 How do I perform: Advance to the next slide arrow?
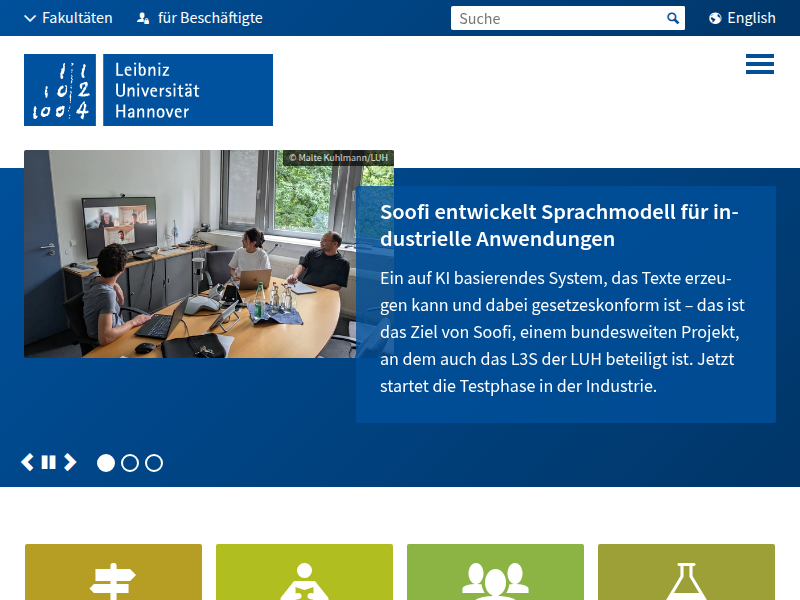pyautogui.click(x=70, y=462)
